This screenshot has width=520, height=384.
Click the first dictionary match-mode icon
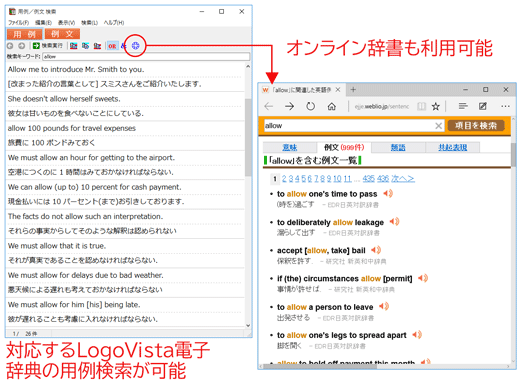(x=74, y=46)
